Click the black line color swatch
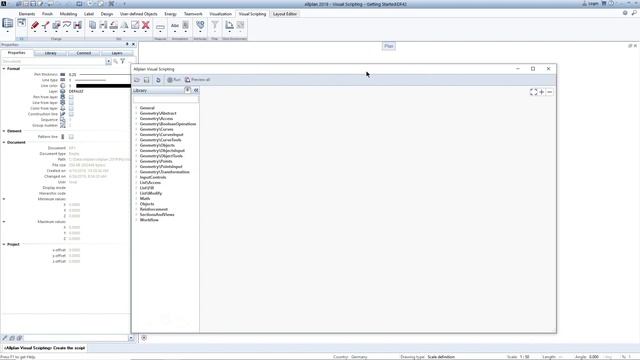This screenshot has width=640, height=360. tap(103, 86)
